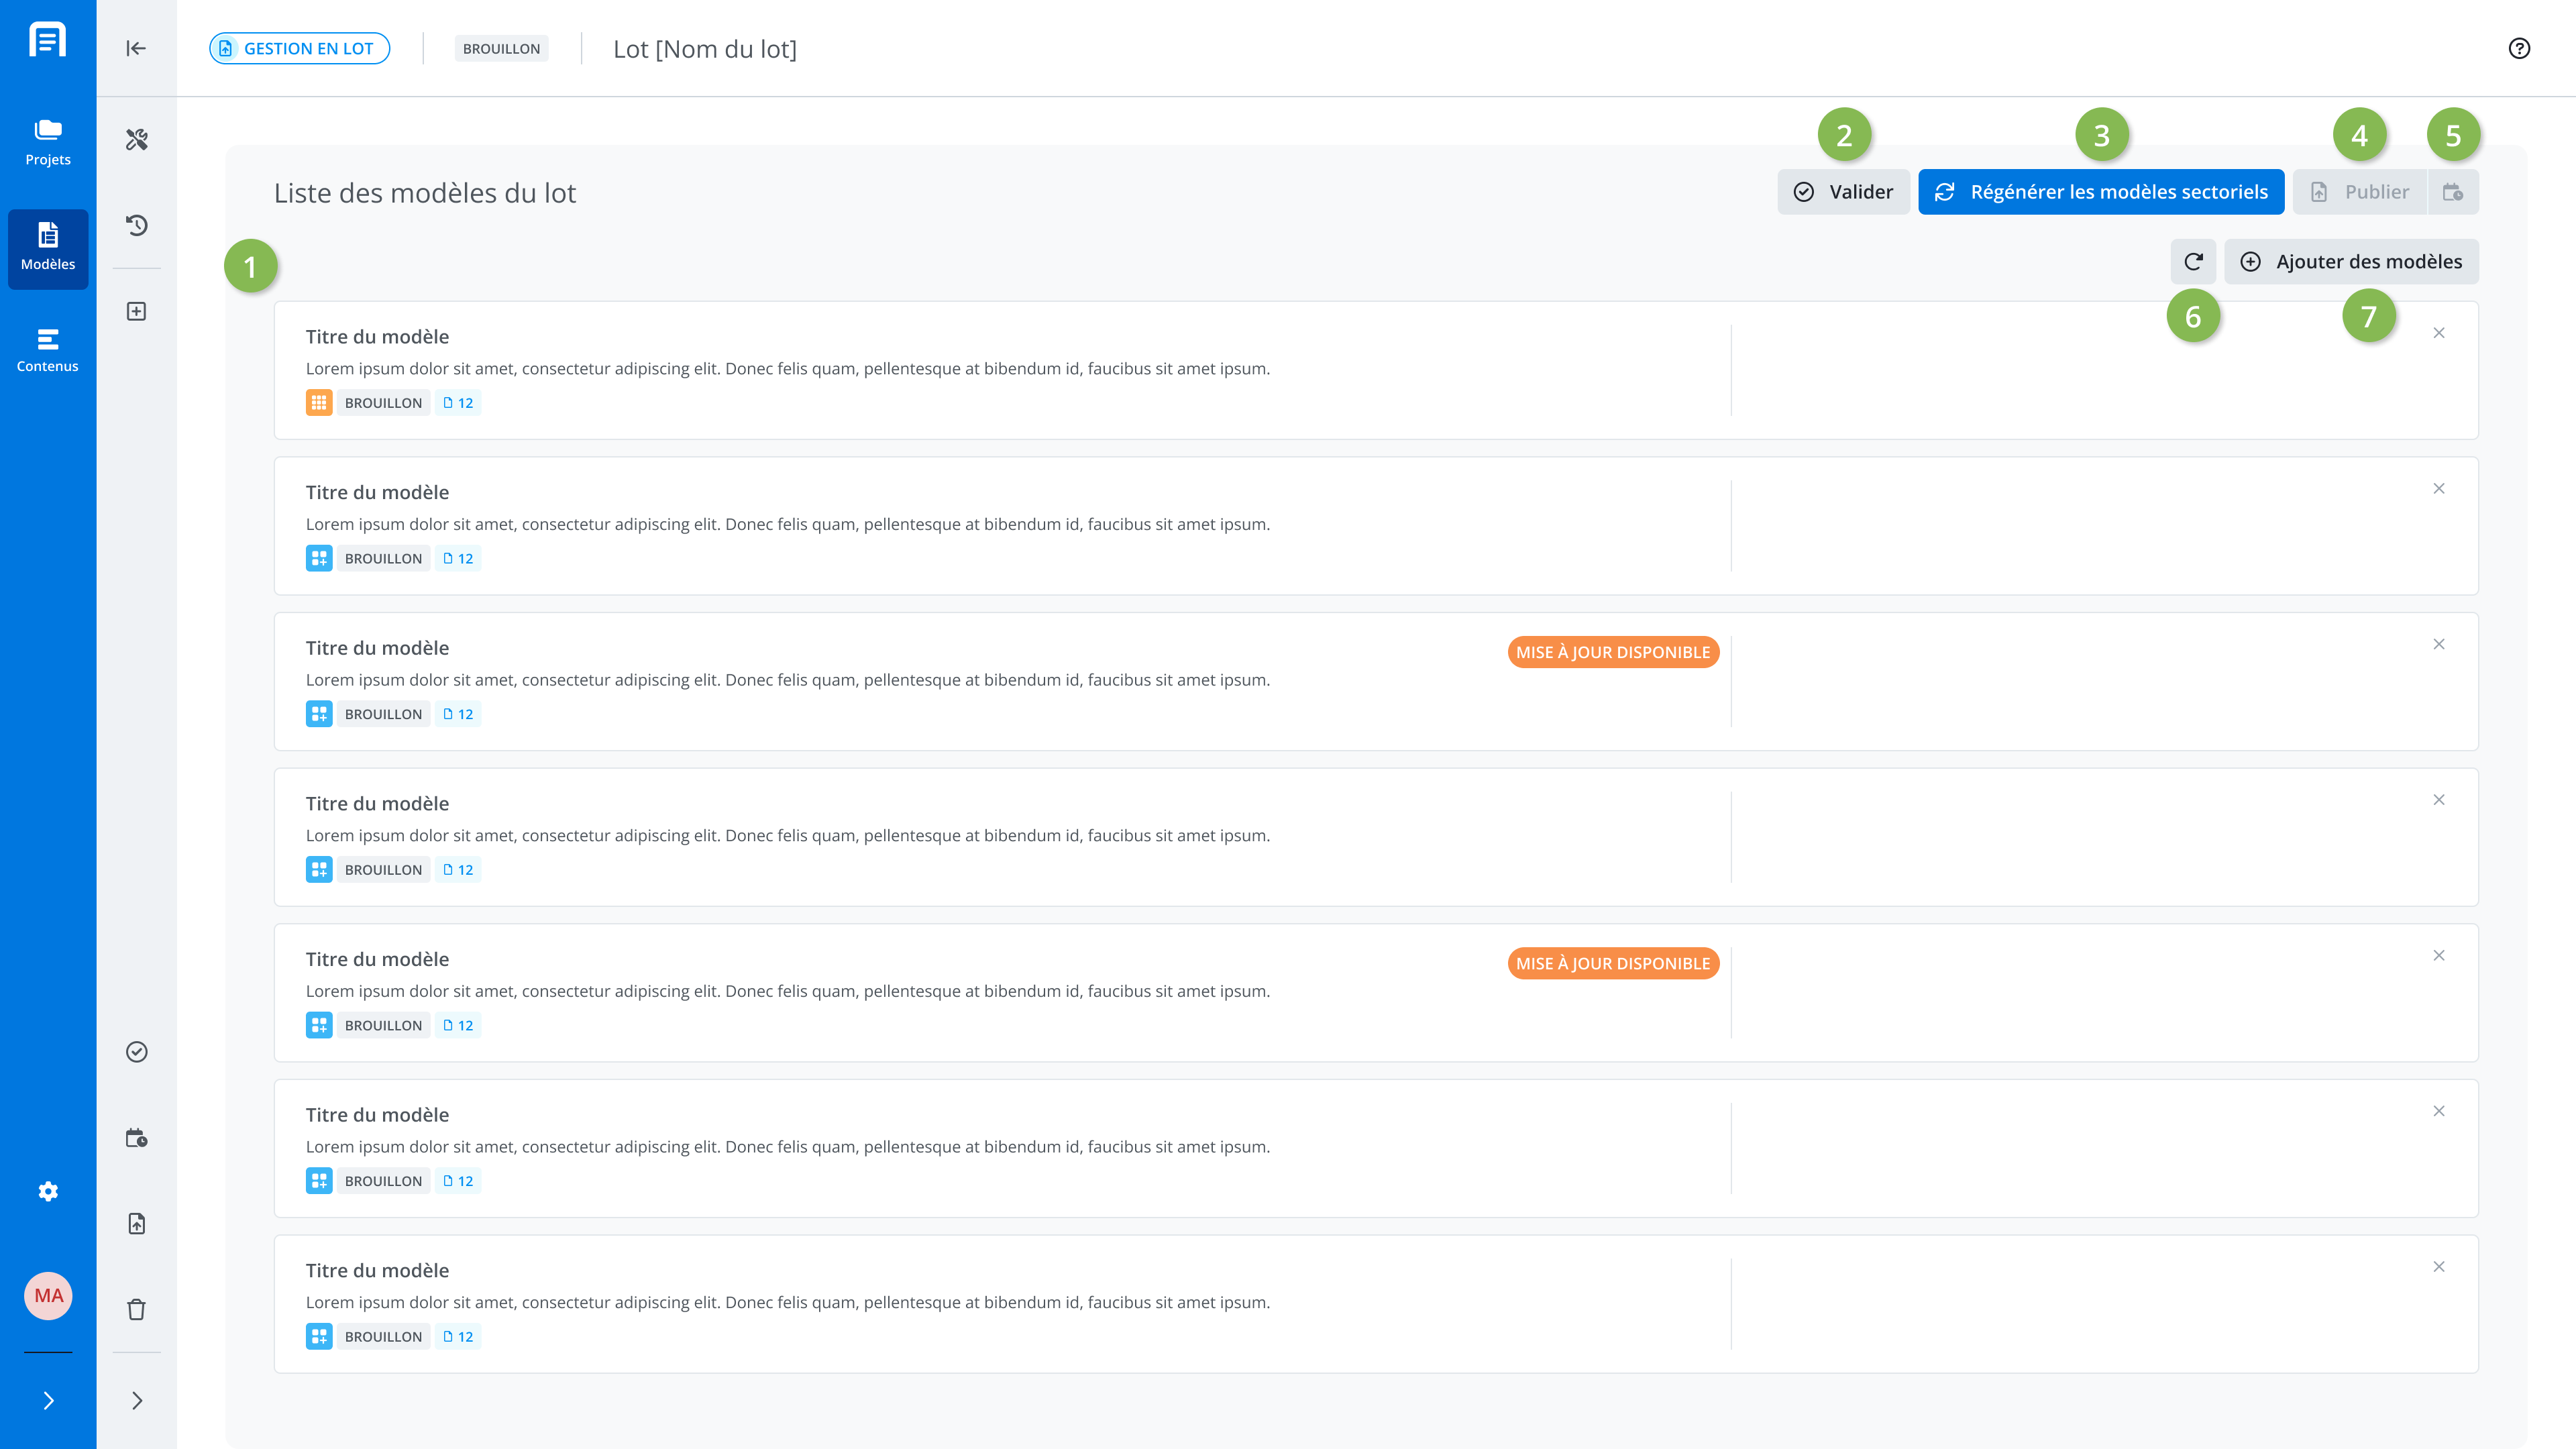Open the settings gear
This screenshot has height=1449, width=2576.
click(48, 1191)
